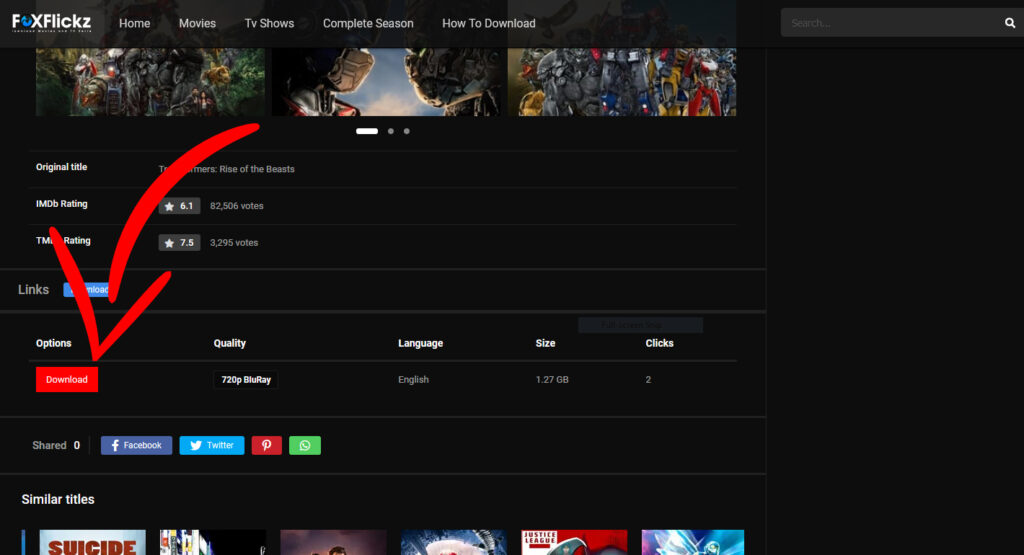Open the Movies menu item
This screenshot has height=555, width=1024.
click(197, 24)
